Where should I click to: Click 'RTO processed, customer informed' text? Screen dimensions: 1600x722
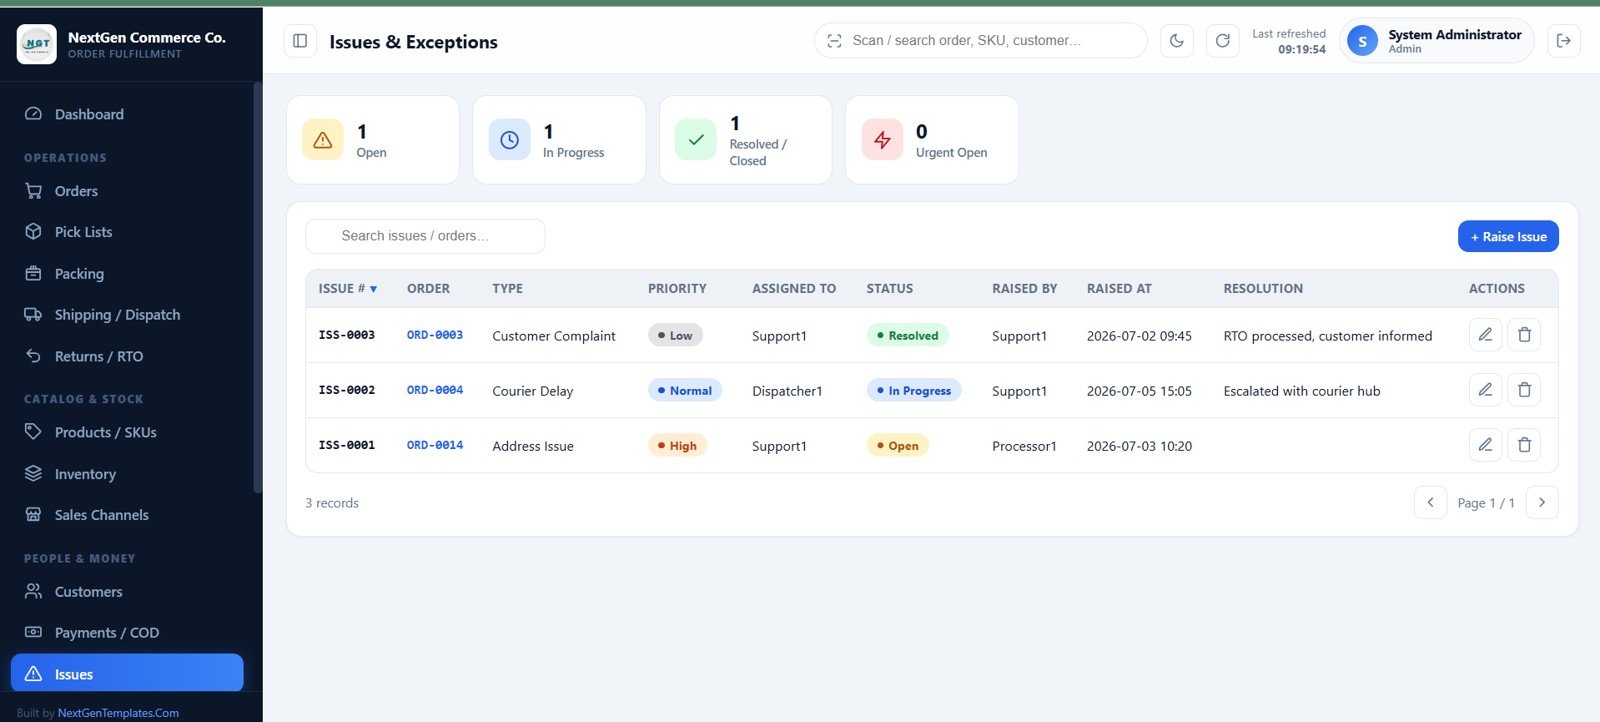1328,336
